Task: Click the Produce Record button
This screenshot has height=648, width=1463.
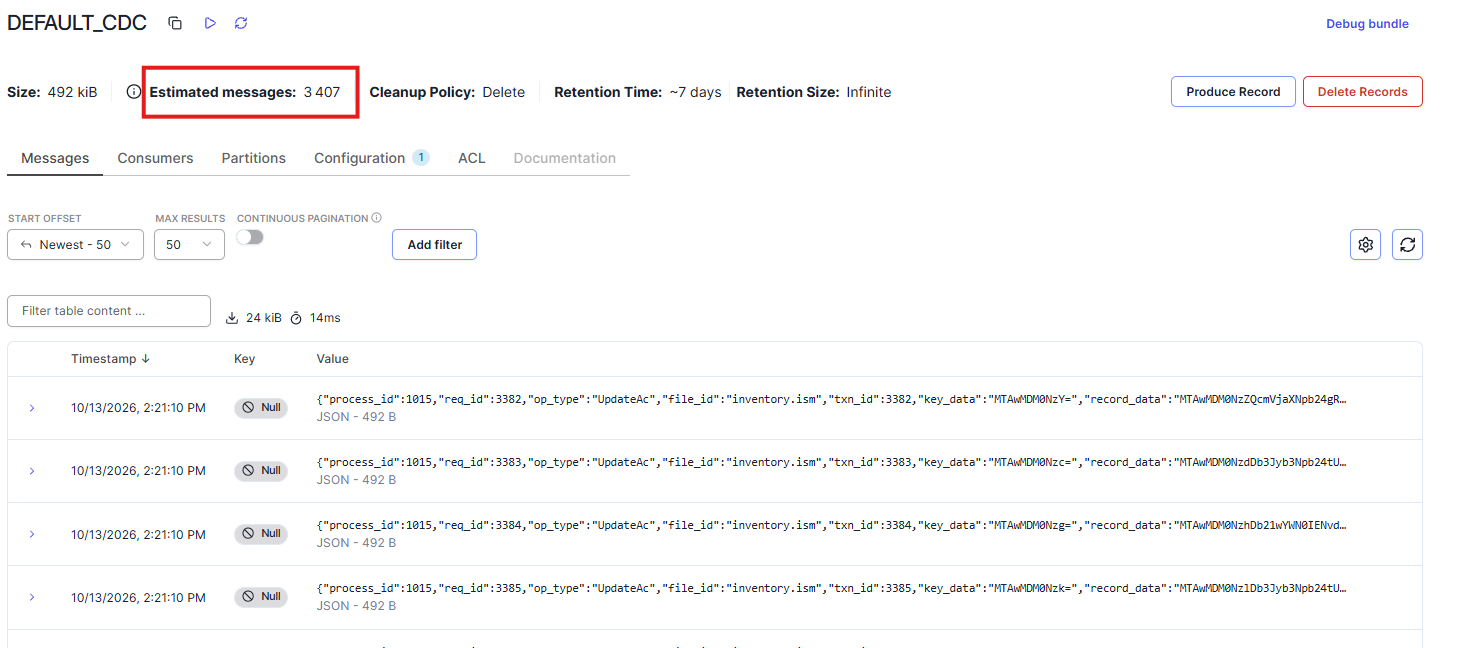Action: click(1233, 92)
